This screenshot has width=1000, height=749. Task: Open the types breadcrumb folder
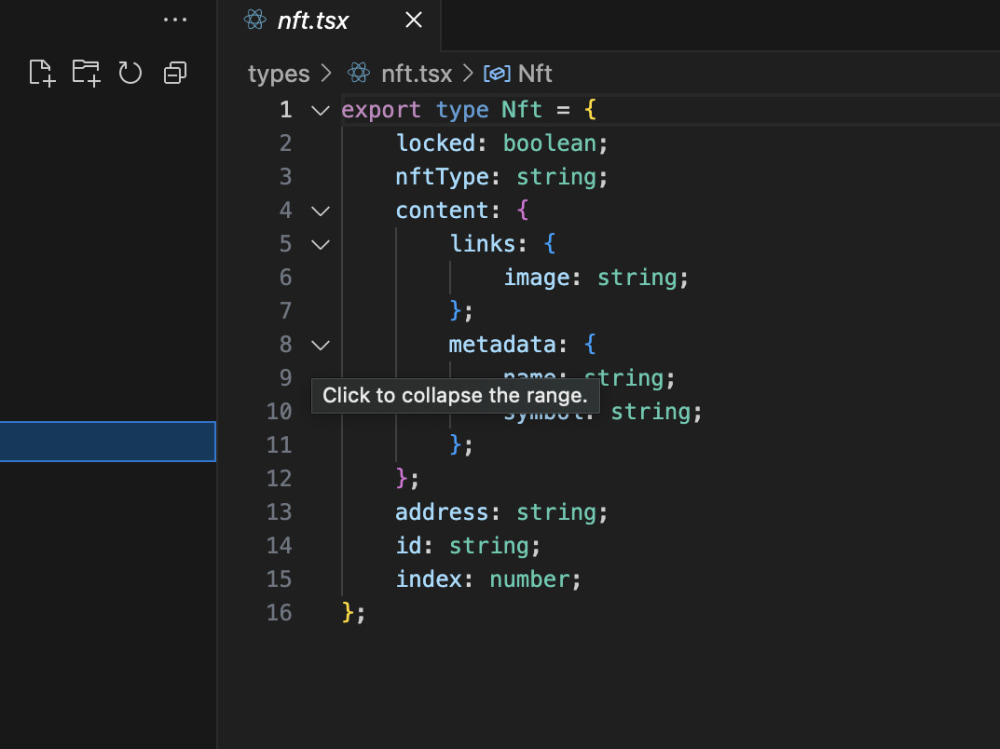(279, 73)
